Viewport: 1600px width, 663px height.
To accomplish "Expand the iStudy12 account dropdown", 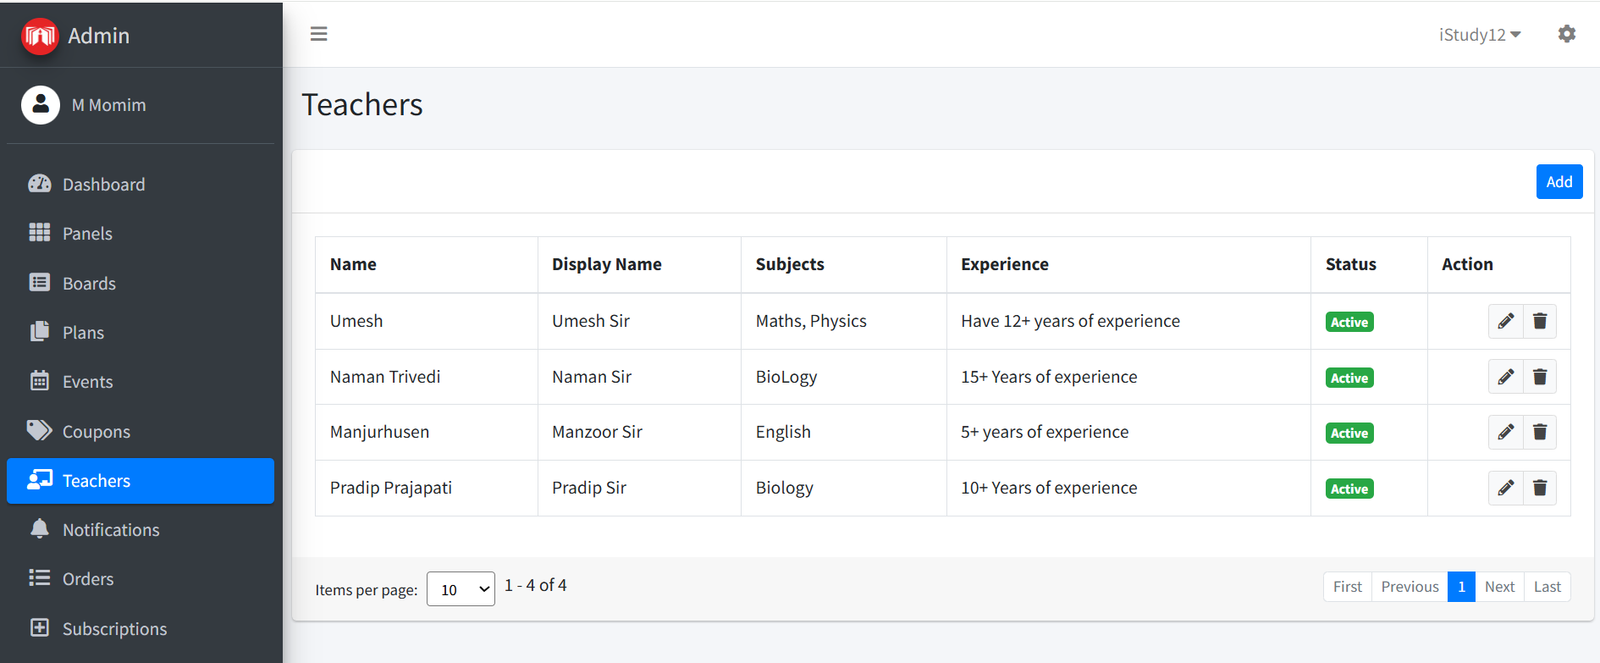I will point(1479,35).
